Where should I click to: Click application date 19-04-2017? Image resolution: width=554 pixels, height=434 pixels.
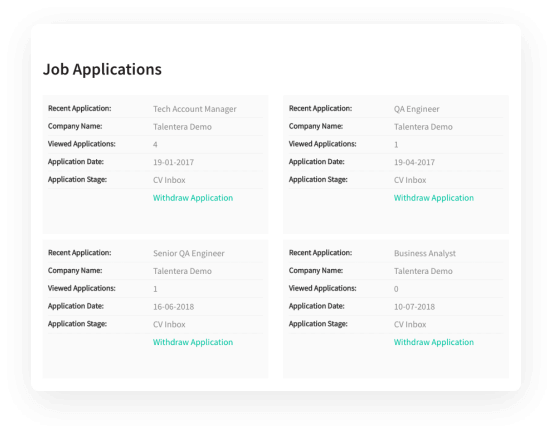coord(414,162)
